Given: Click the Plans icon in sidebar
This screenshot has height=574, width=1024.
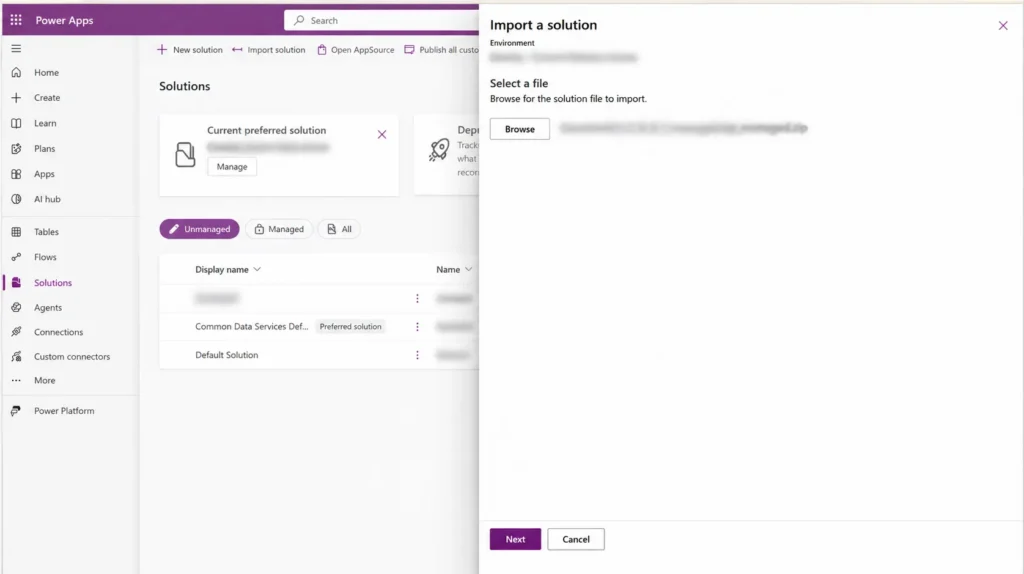Looking at the screenshot, I should coord(16,148).
